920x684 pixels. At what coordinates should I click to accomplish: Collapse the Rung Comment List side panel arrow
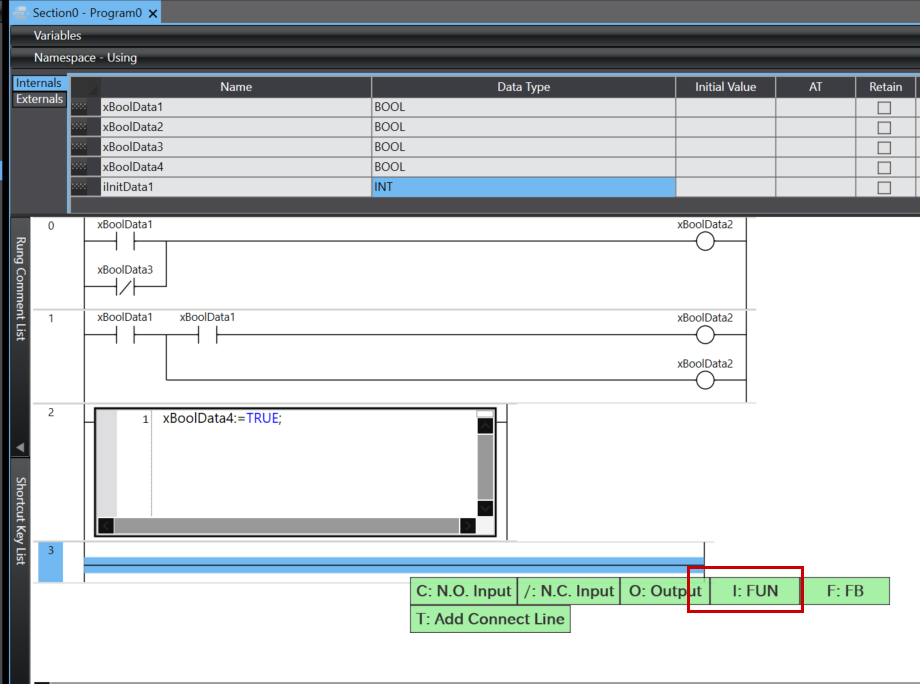20,447
